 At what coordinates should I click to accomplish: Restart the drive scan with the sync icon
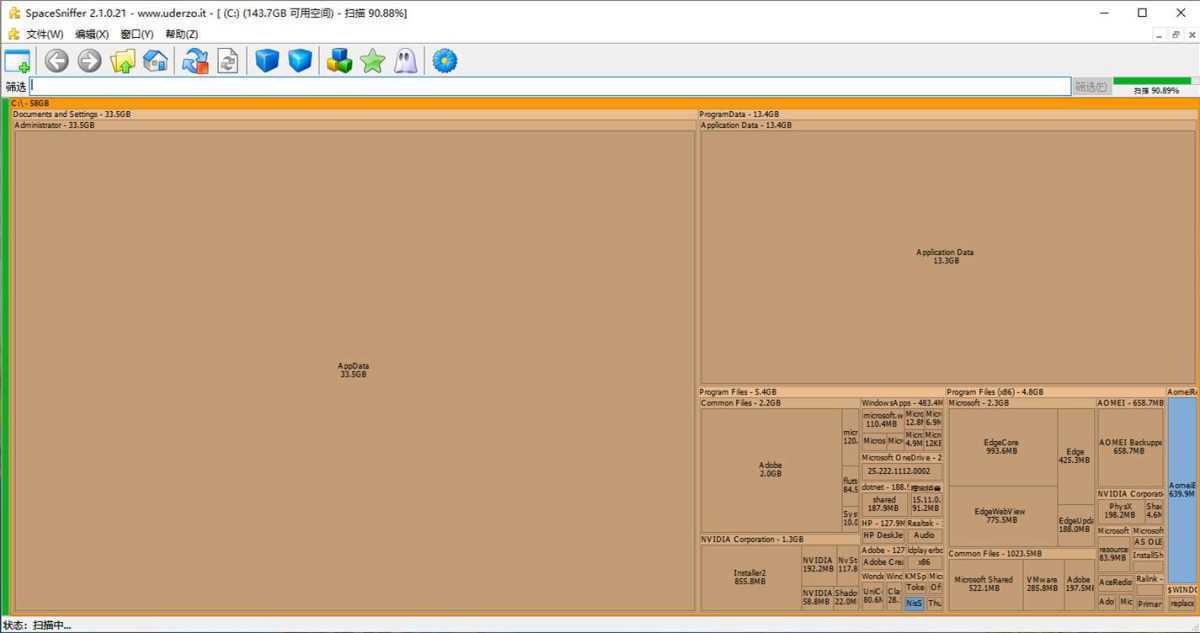click(x=194, y=60)
